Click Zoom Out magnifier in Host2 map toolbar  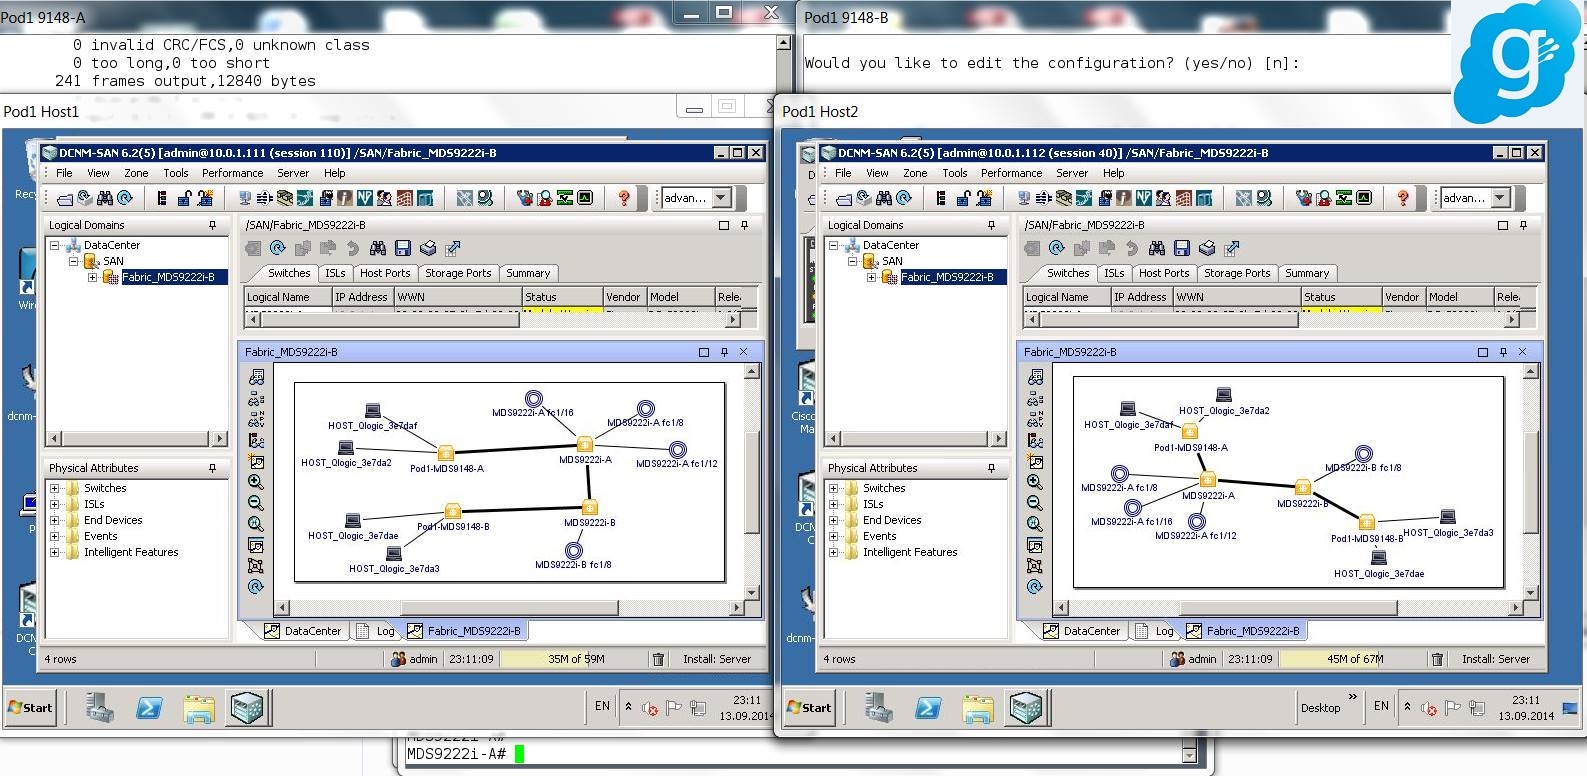[x=1035, y=503]
